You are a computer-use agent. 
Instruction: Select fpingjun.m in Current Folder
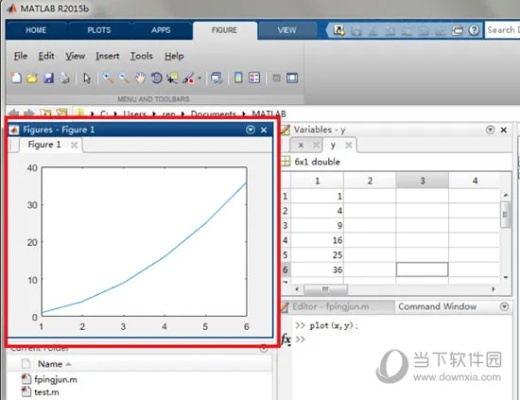[x=55, y=379]
